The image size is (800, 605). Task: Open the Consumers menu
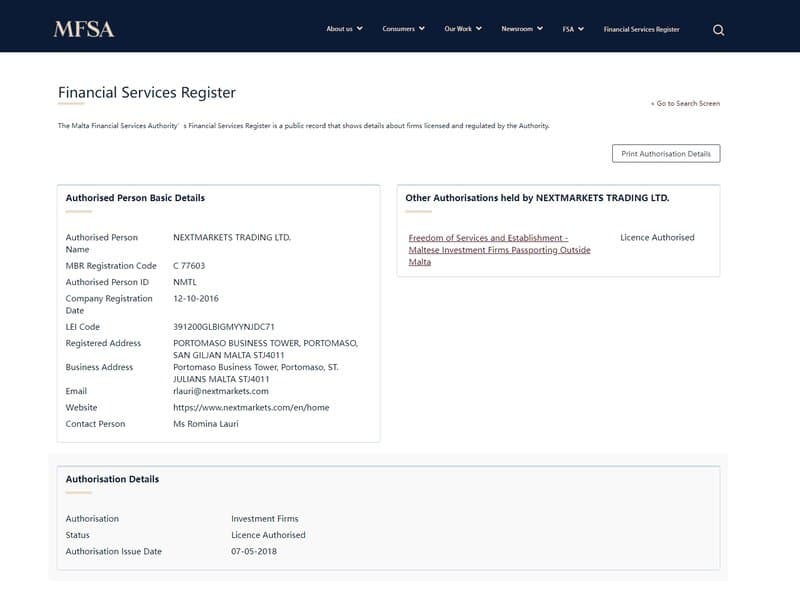tap(398, 29)
